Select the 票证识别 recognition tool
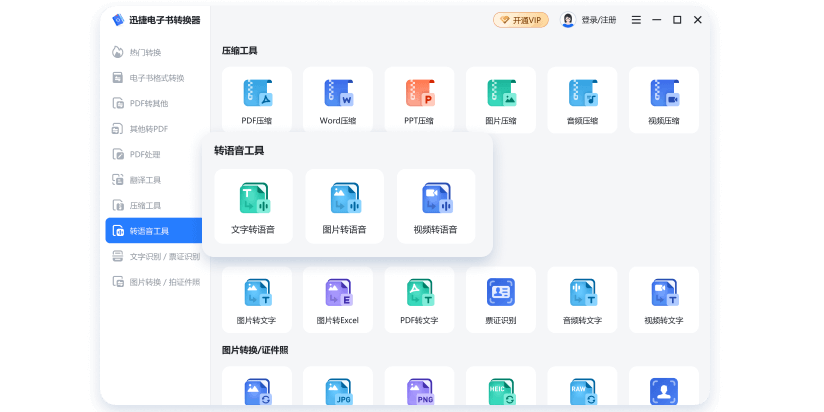Viewport: 824px width, 412px height. point(500,299)
